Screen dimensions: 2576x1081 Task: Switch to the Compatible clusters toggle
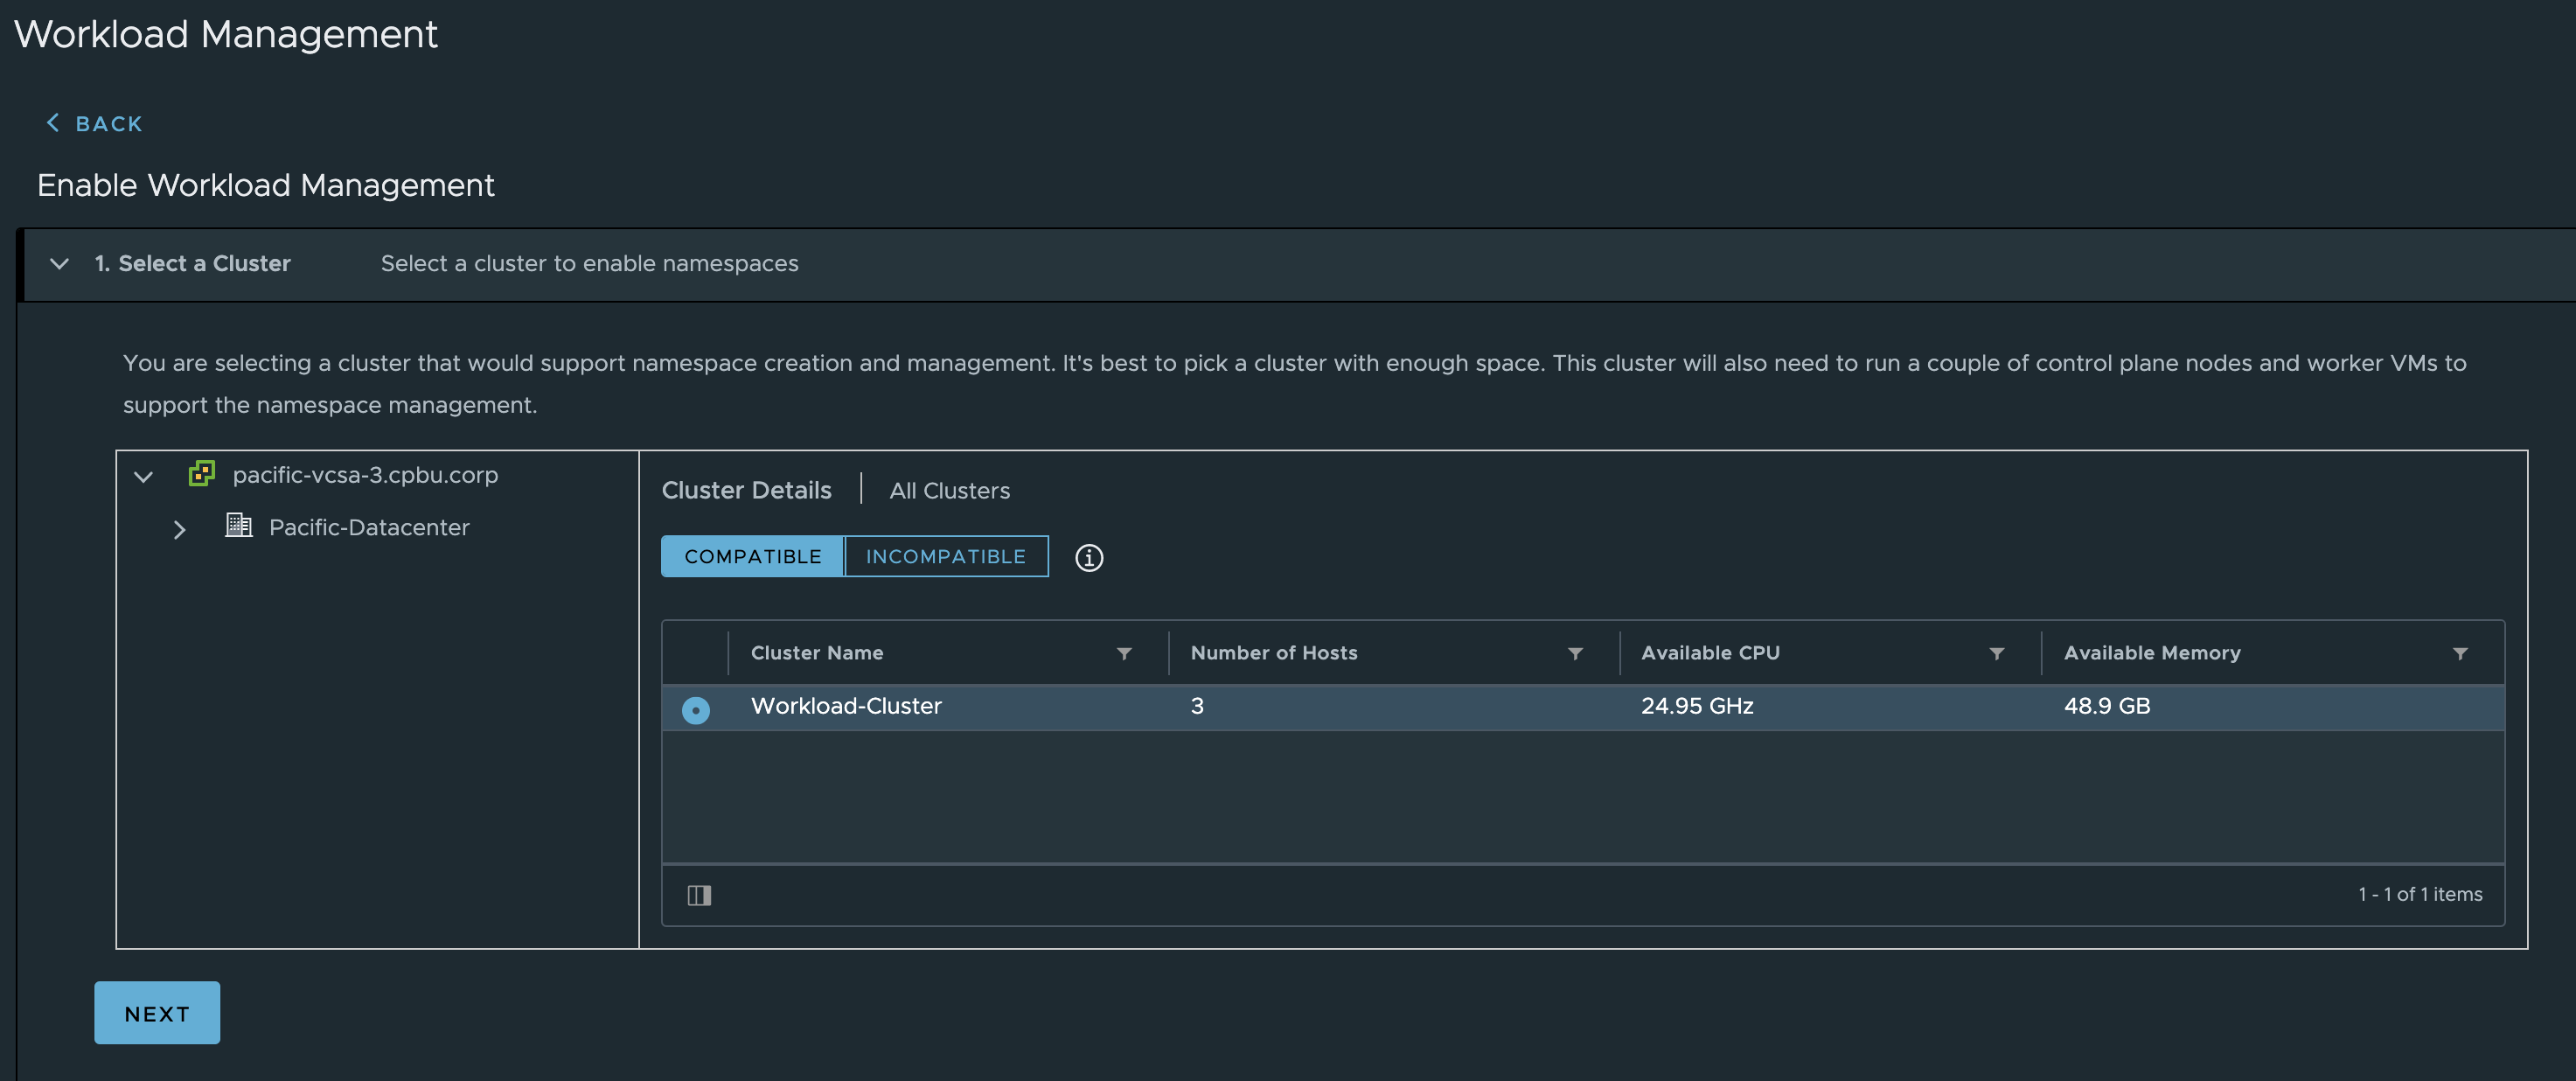click(752, 556)
